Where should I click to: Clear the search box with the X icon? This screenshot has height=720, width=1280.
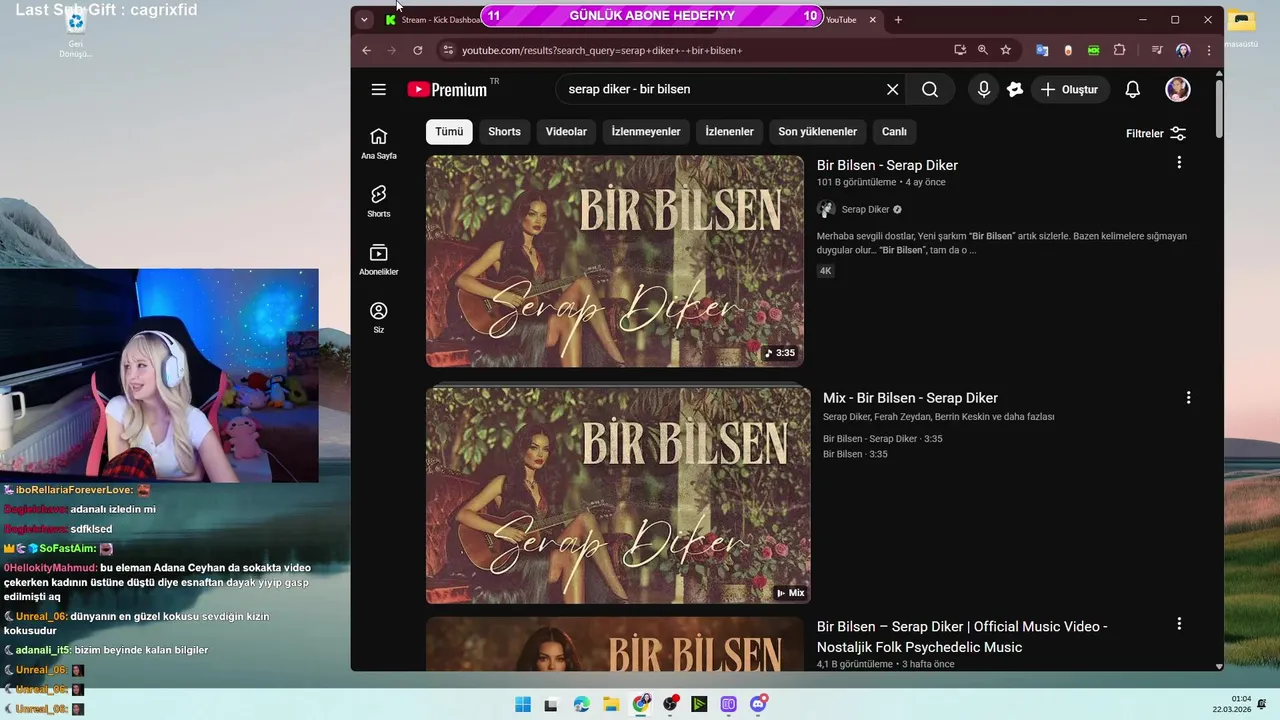point(892,89)
